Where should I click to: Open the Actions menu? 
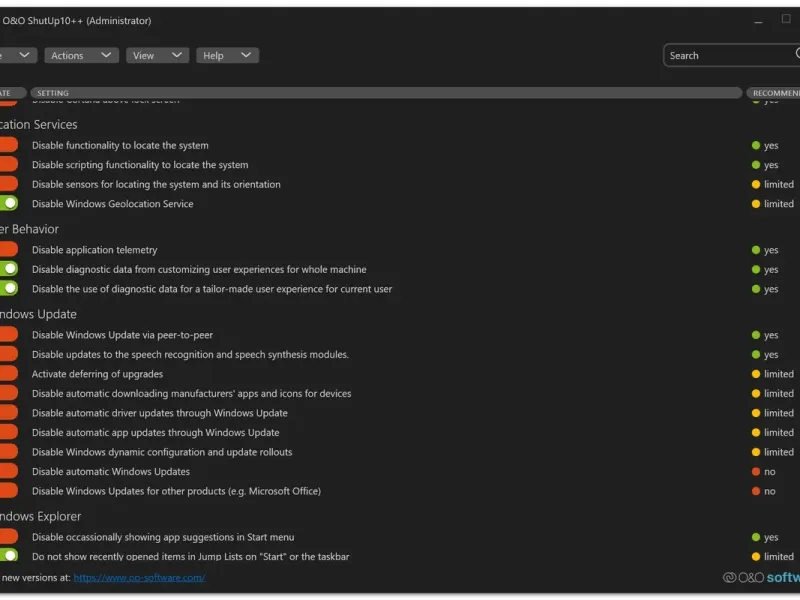(x=82, y=55)
